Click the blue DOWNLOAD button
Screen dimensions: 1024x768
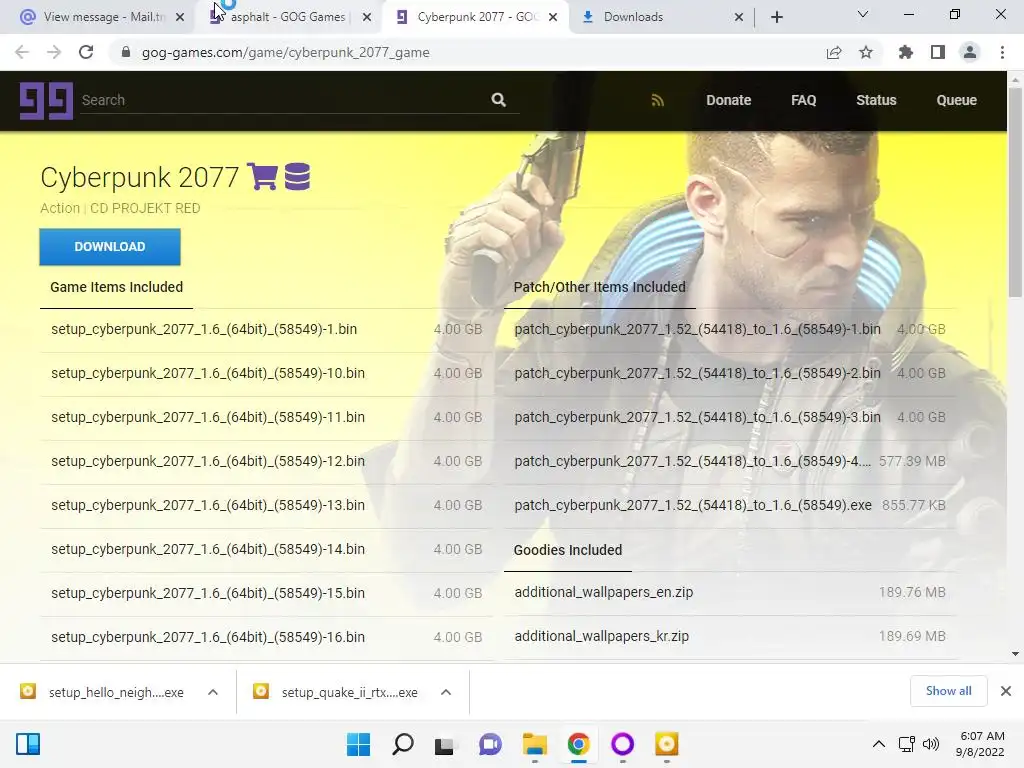pos(110,247)
